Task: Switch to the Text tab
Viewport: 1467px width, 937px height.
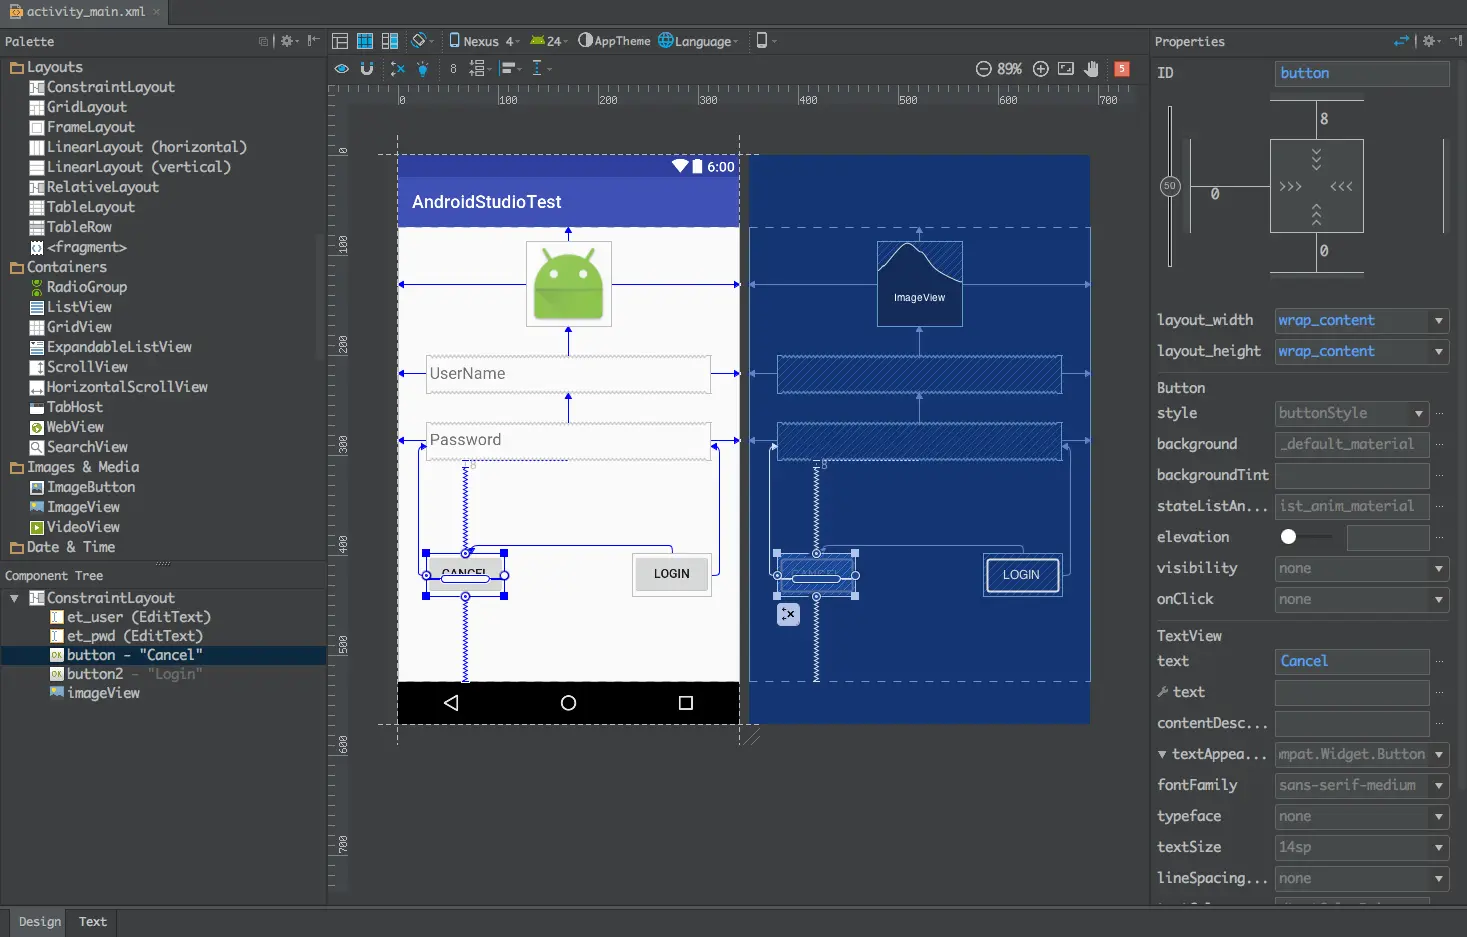Action: (x=92, y=922)
